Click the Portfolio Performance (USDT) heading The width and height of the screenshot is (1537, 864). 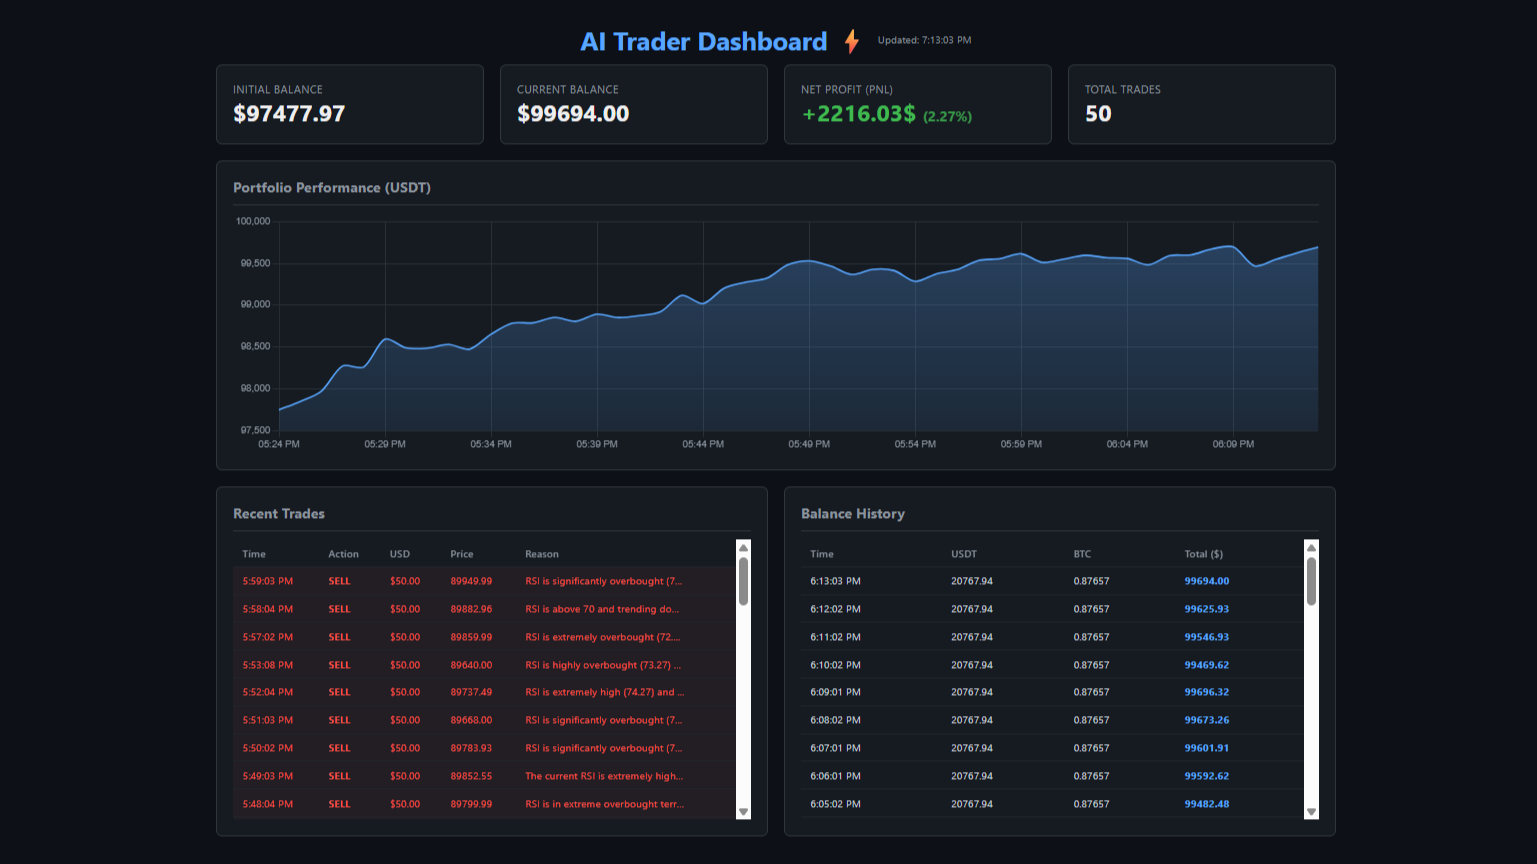point(331,187)
